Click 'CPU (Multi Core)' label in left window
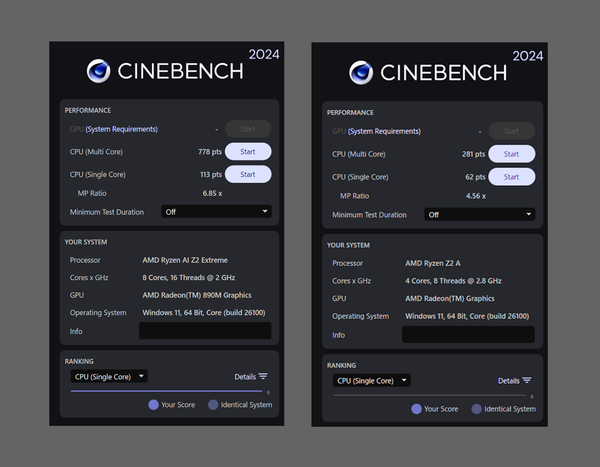The height and width of the screenshot is (467, 600). (x=96, y=152)
